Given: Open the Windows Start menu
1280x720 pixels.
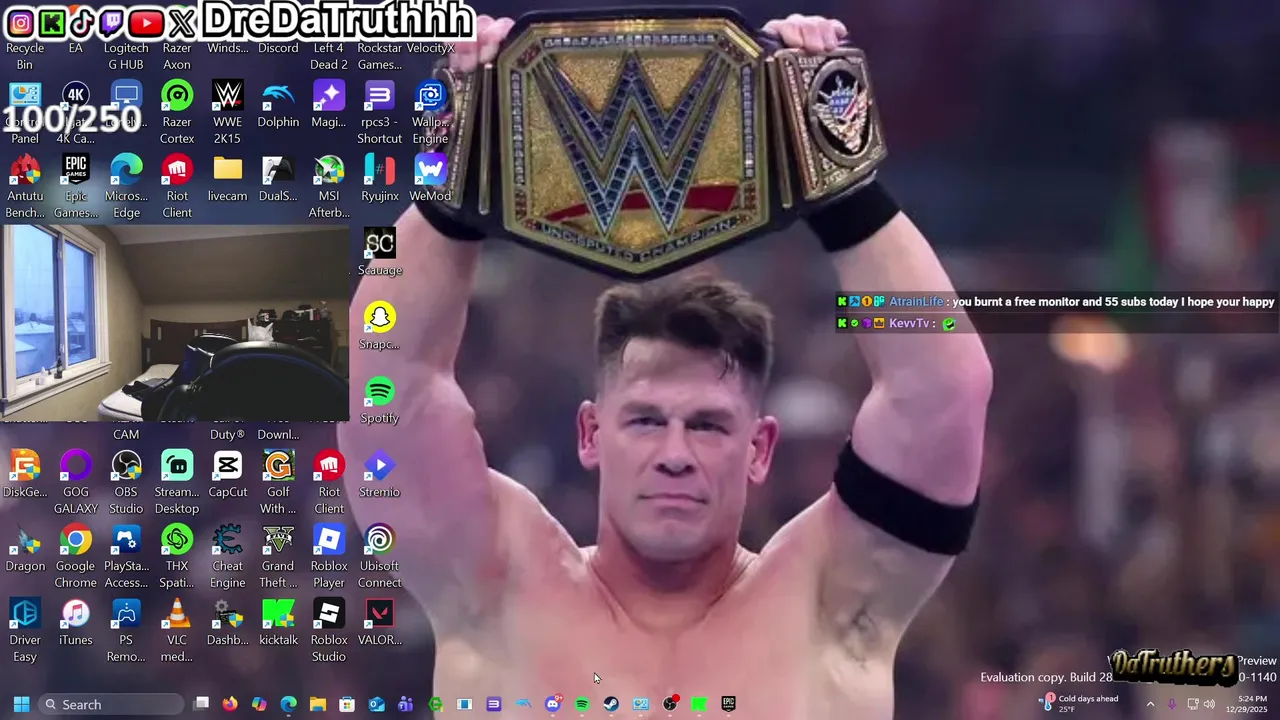Looking at the screenshot, I should point(21,704).
